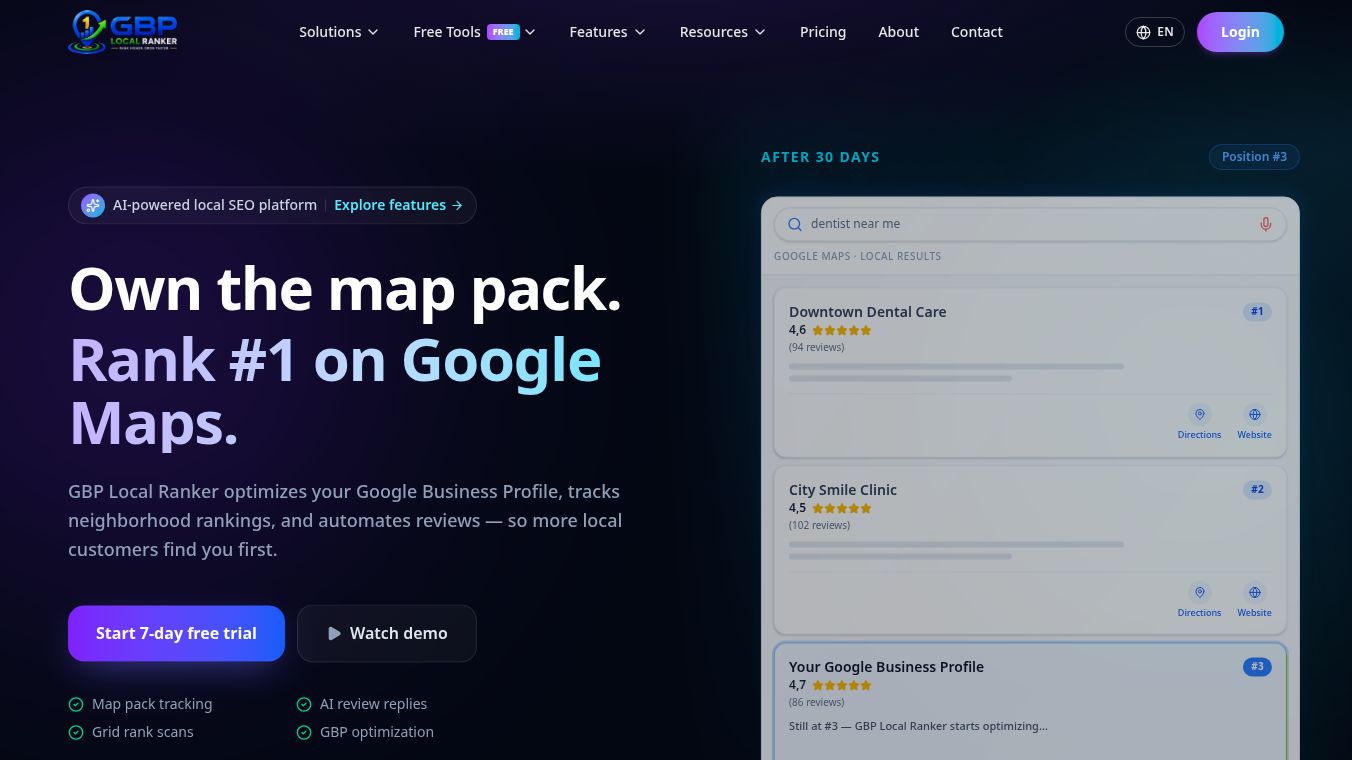Click Website icon for Downtown Dental Care

1254,414
